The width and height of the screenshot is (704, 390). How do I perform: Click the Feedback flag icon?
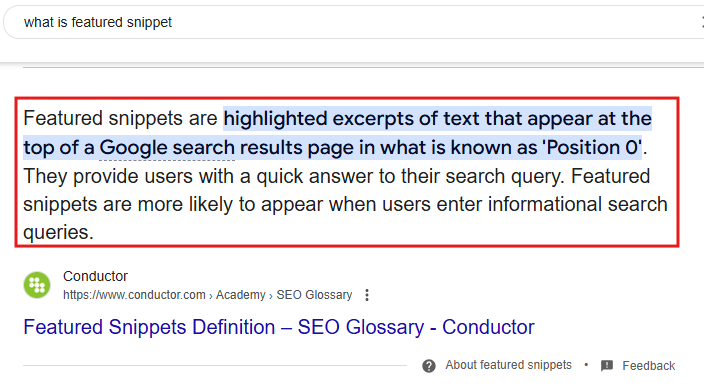tap(607, 366)
